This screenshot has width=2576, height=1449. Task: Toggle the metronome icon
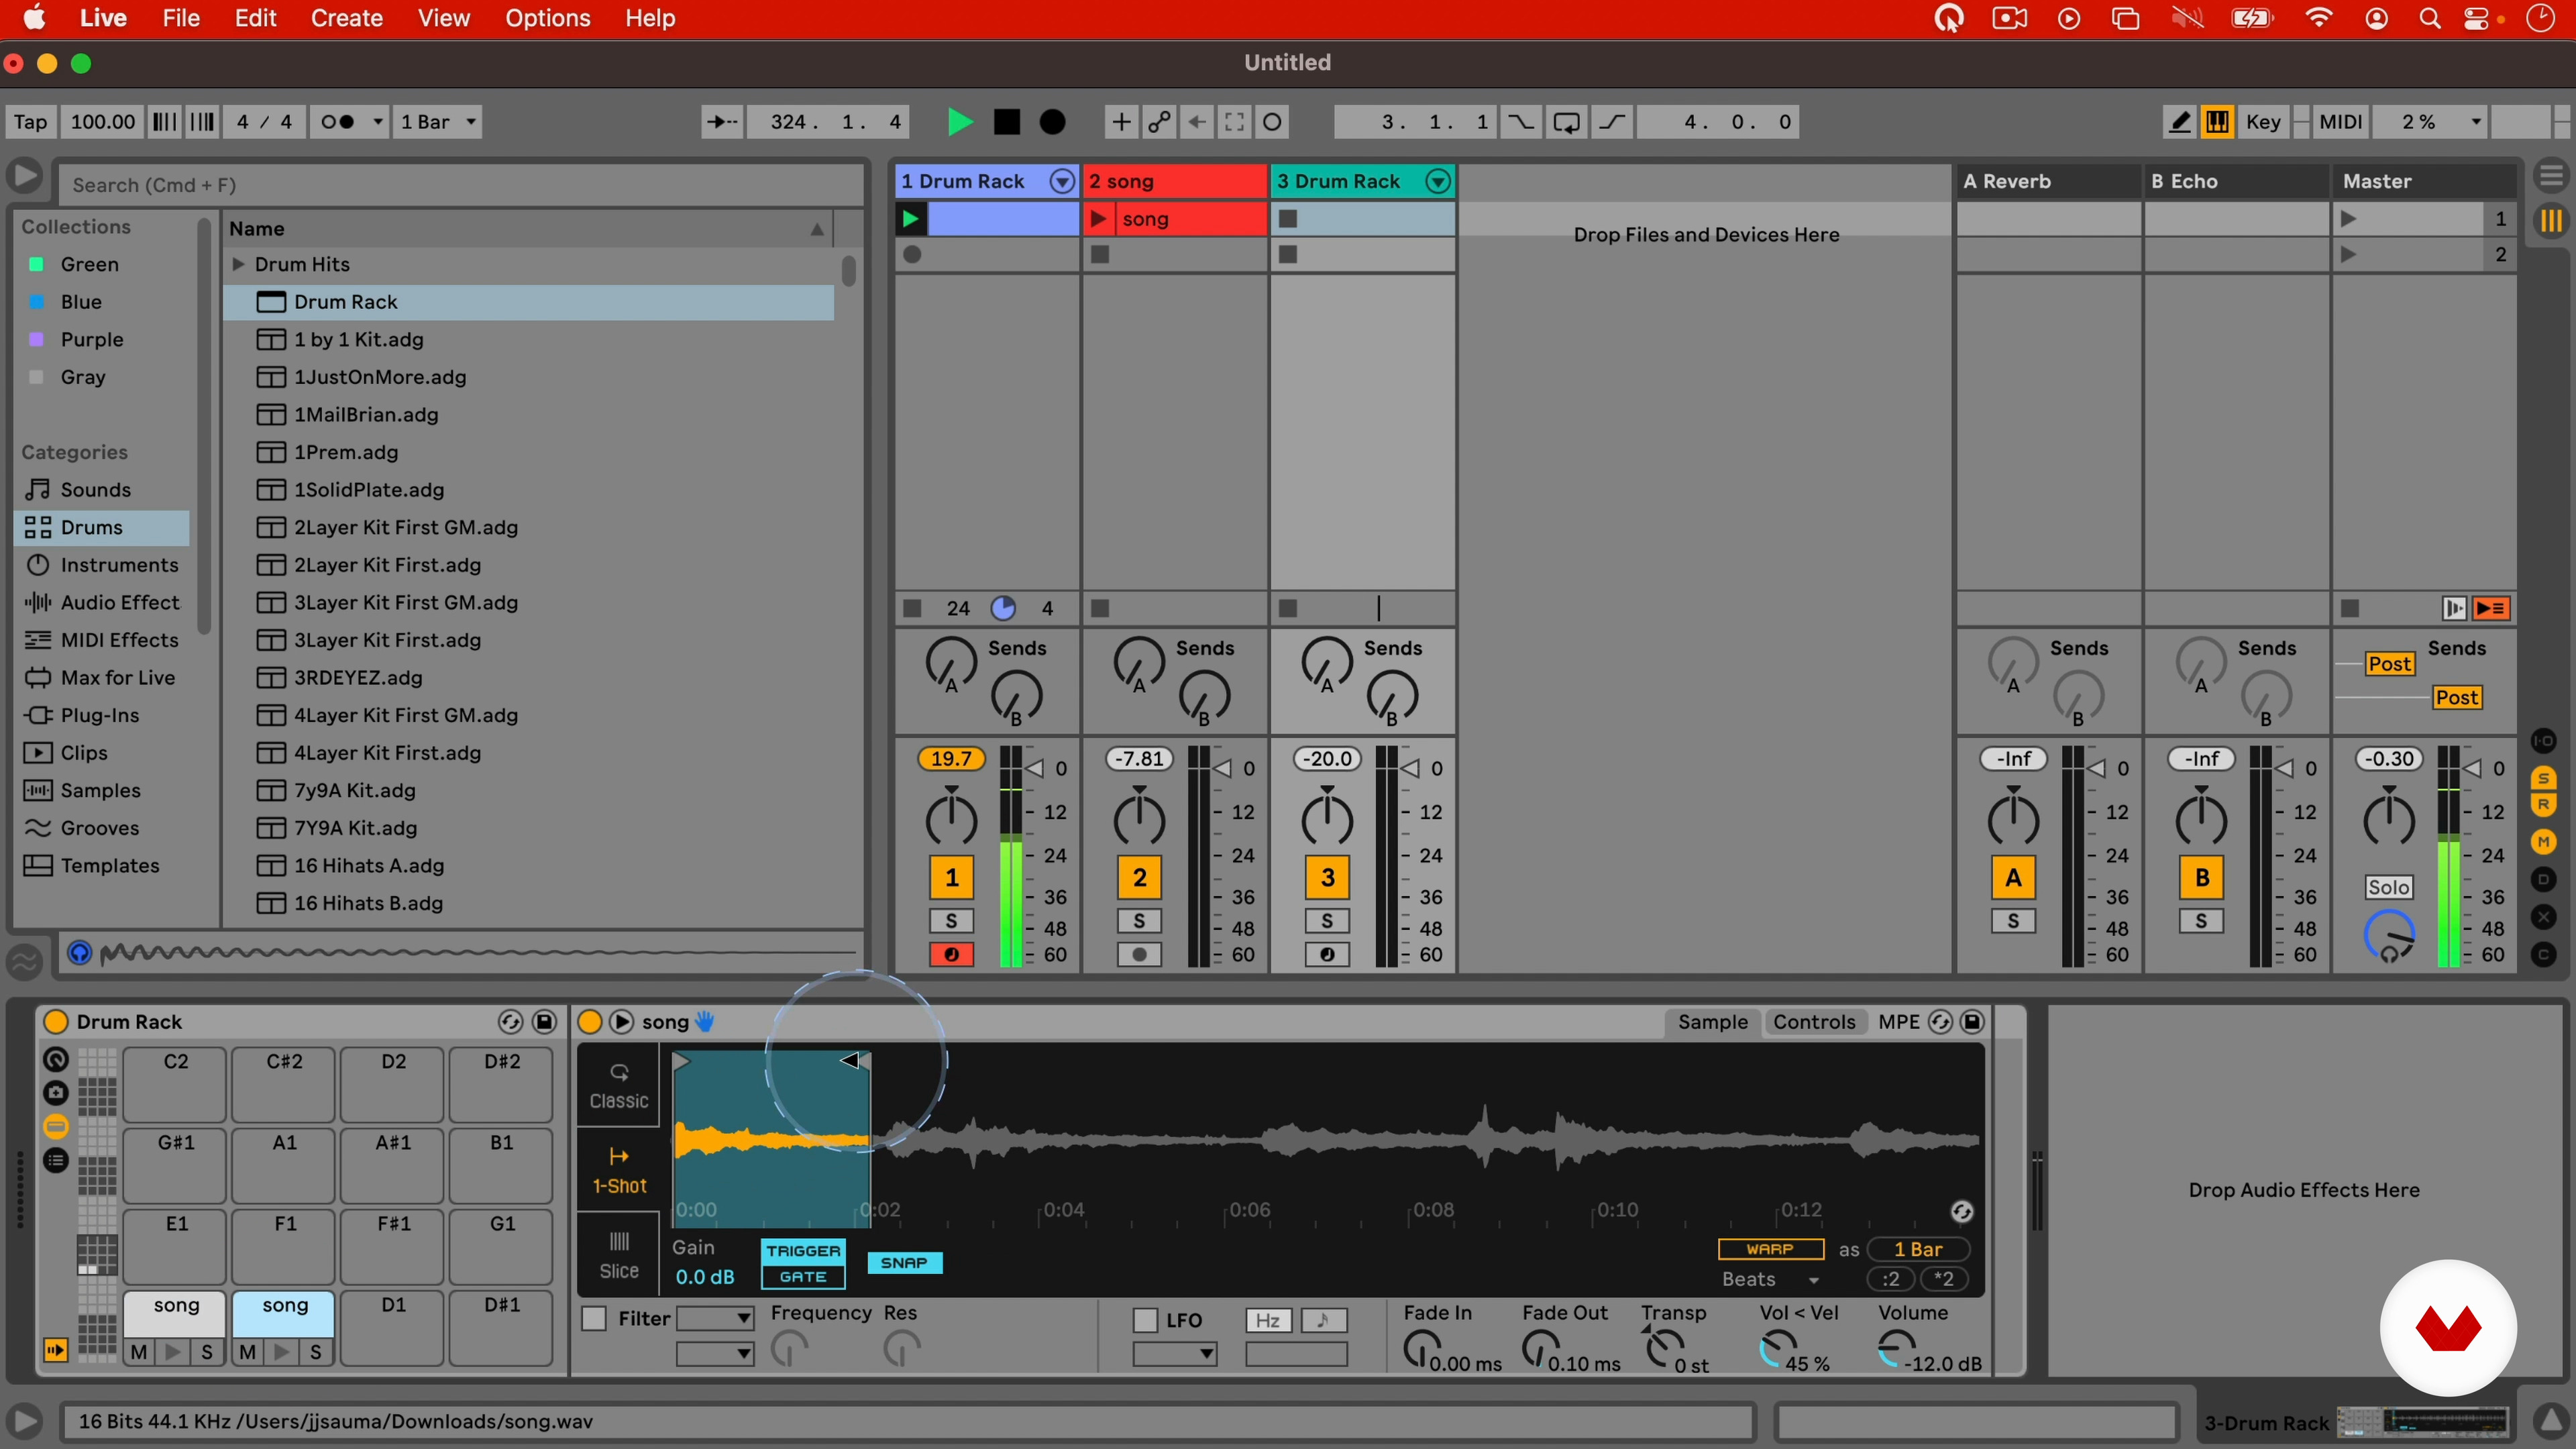[337, 122]
